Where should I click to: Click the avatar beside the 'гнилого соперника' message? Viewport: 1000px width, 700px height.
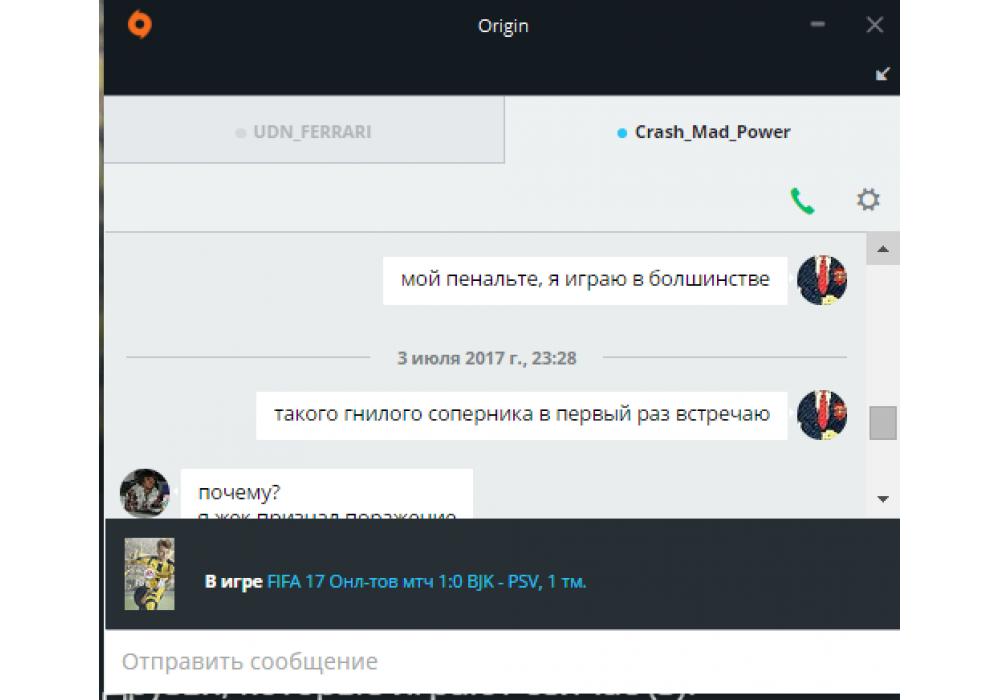pos(822,414)
